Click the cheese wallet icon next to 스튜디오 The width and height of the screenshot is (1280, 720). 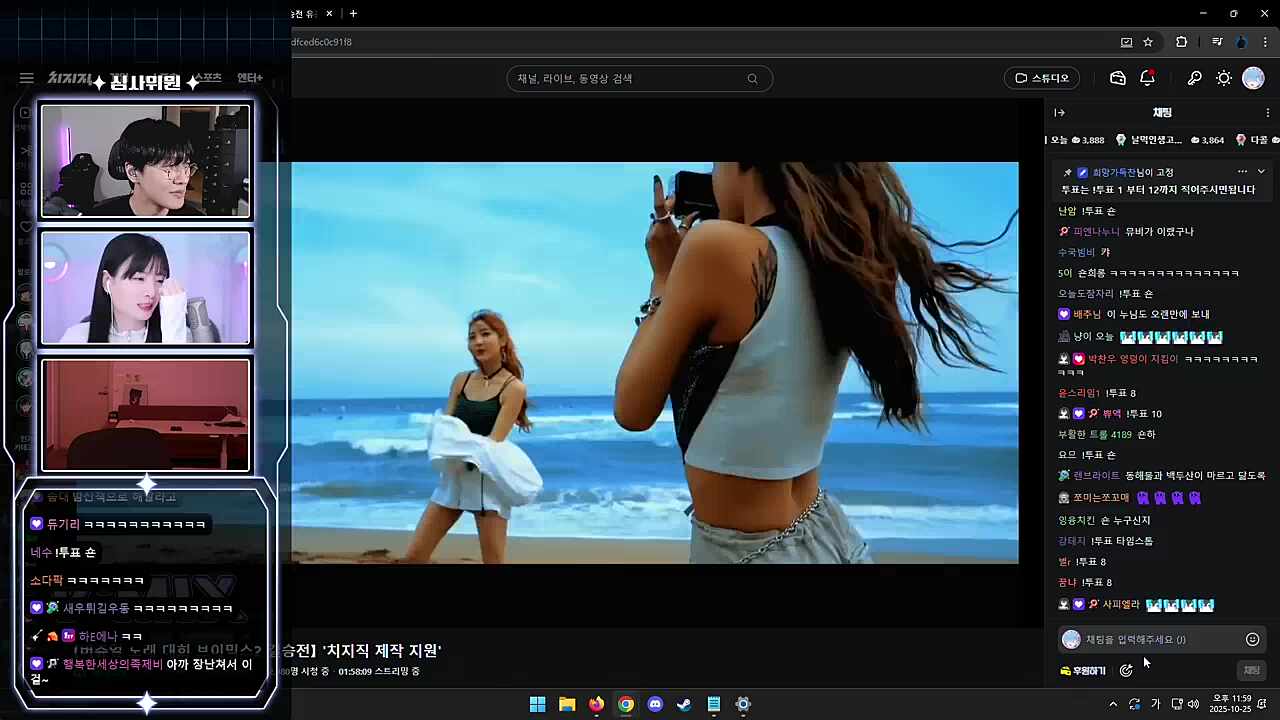pyautogui.click(x=1117, y=77)
